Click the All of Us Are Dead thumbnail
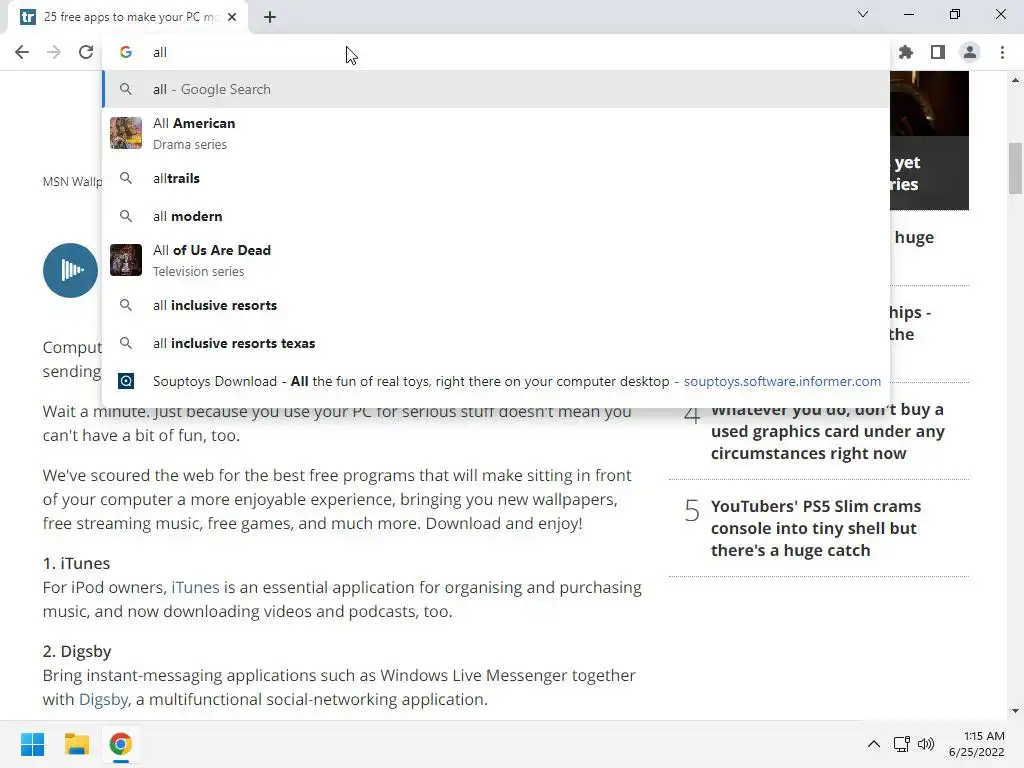The width and height of the screenshot is (1024, 768). 126,260
